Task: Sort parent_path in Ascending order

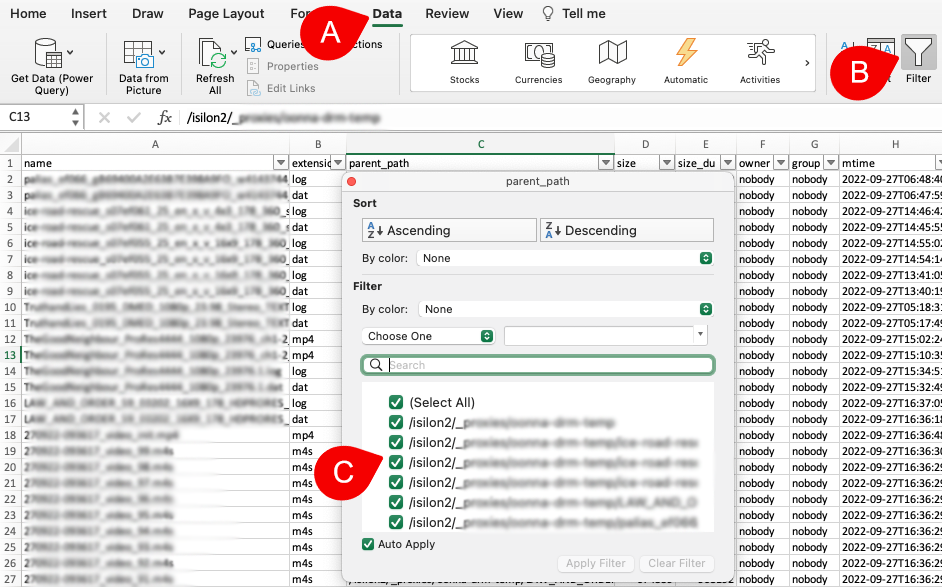Action: point(448,230)
